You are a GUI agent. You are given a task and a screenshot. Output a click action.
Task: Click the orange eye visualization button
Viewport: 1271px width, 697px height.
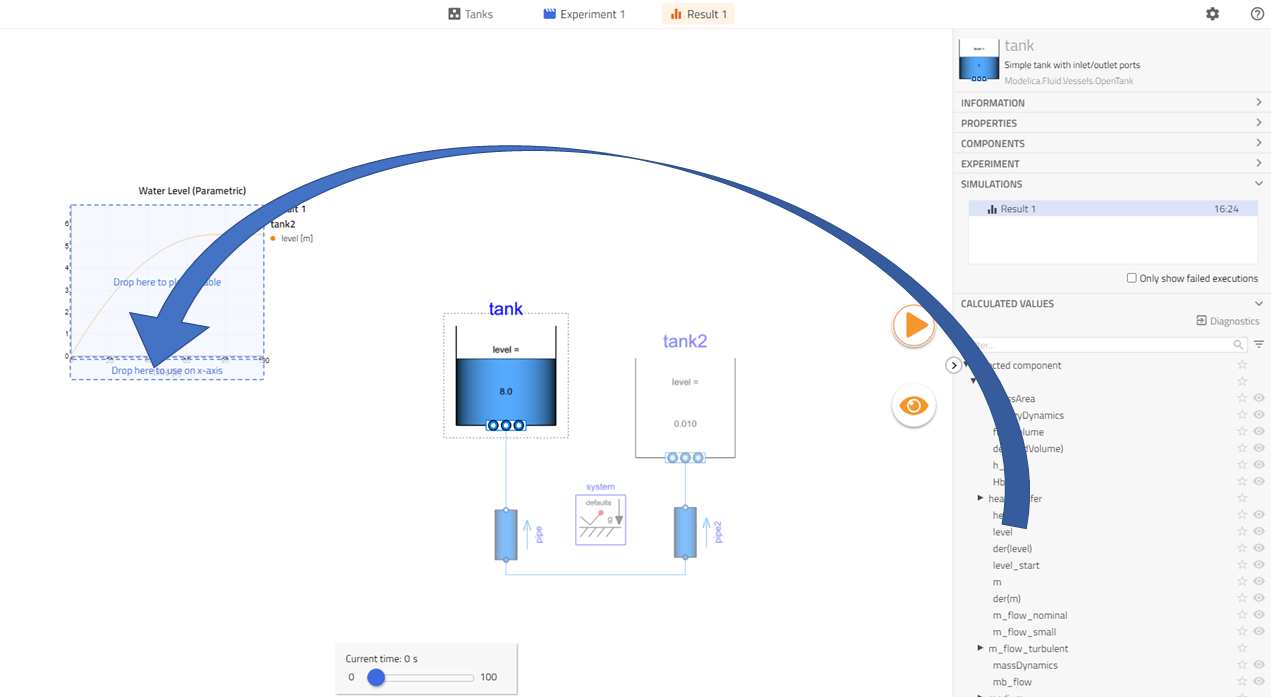(914, 406)
